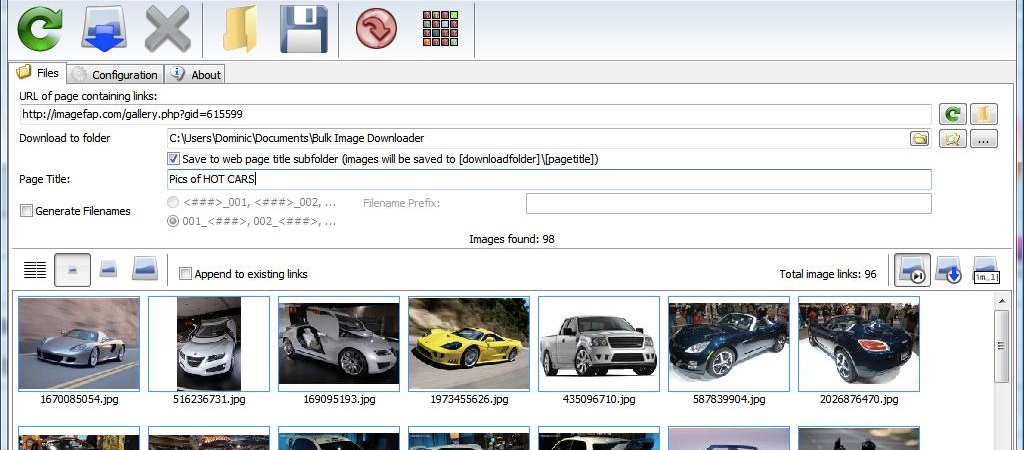Click the 'Total image links: 96' text
This screenshot has width=1024, height=450.
(x=828, y=274)
